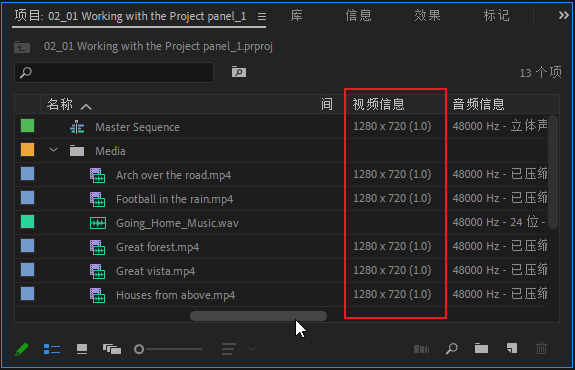Select Houses from above.mp4
Image resolution: width=575 pixels, height=370 pixels.
coord(176,295)
